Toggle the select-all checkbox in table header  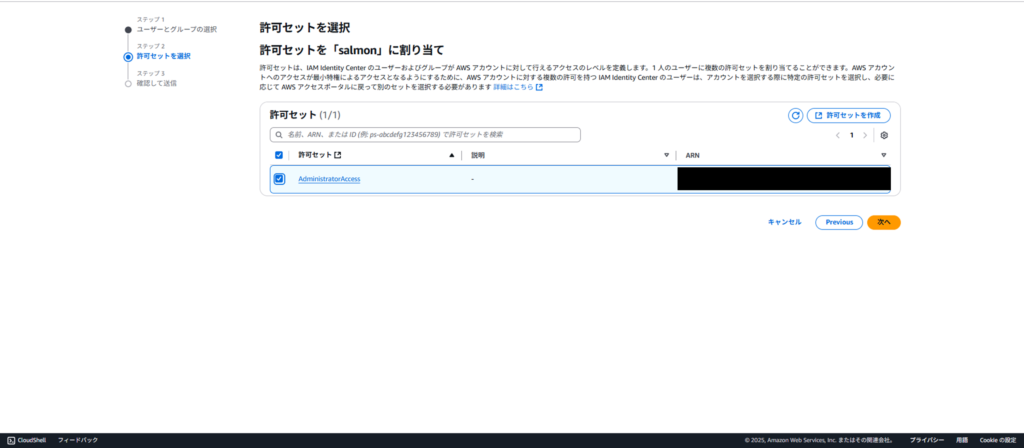(279, 155)
